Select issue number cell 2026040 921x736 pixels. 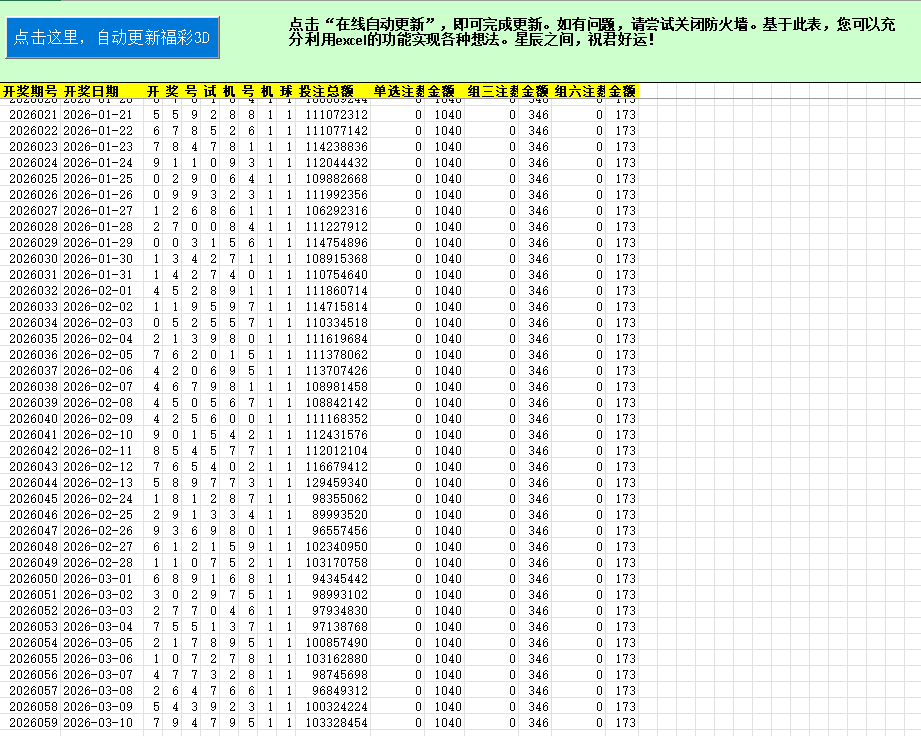[33, 419]
